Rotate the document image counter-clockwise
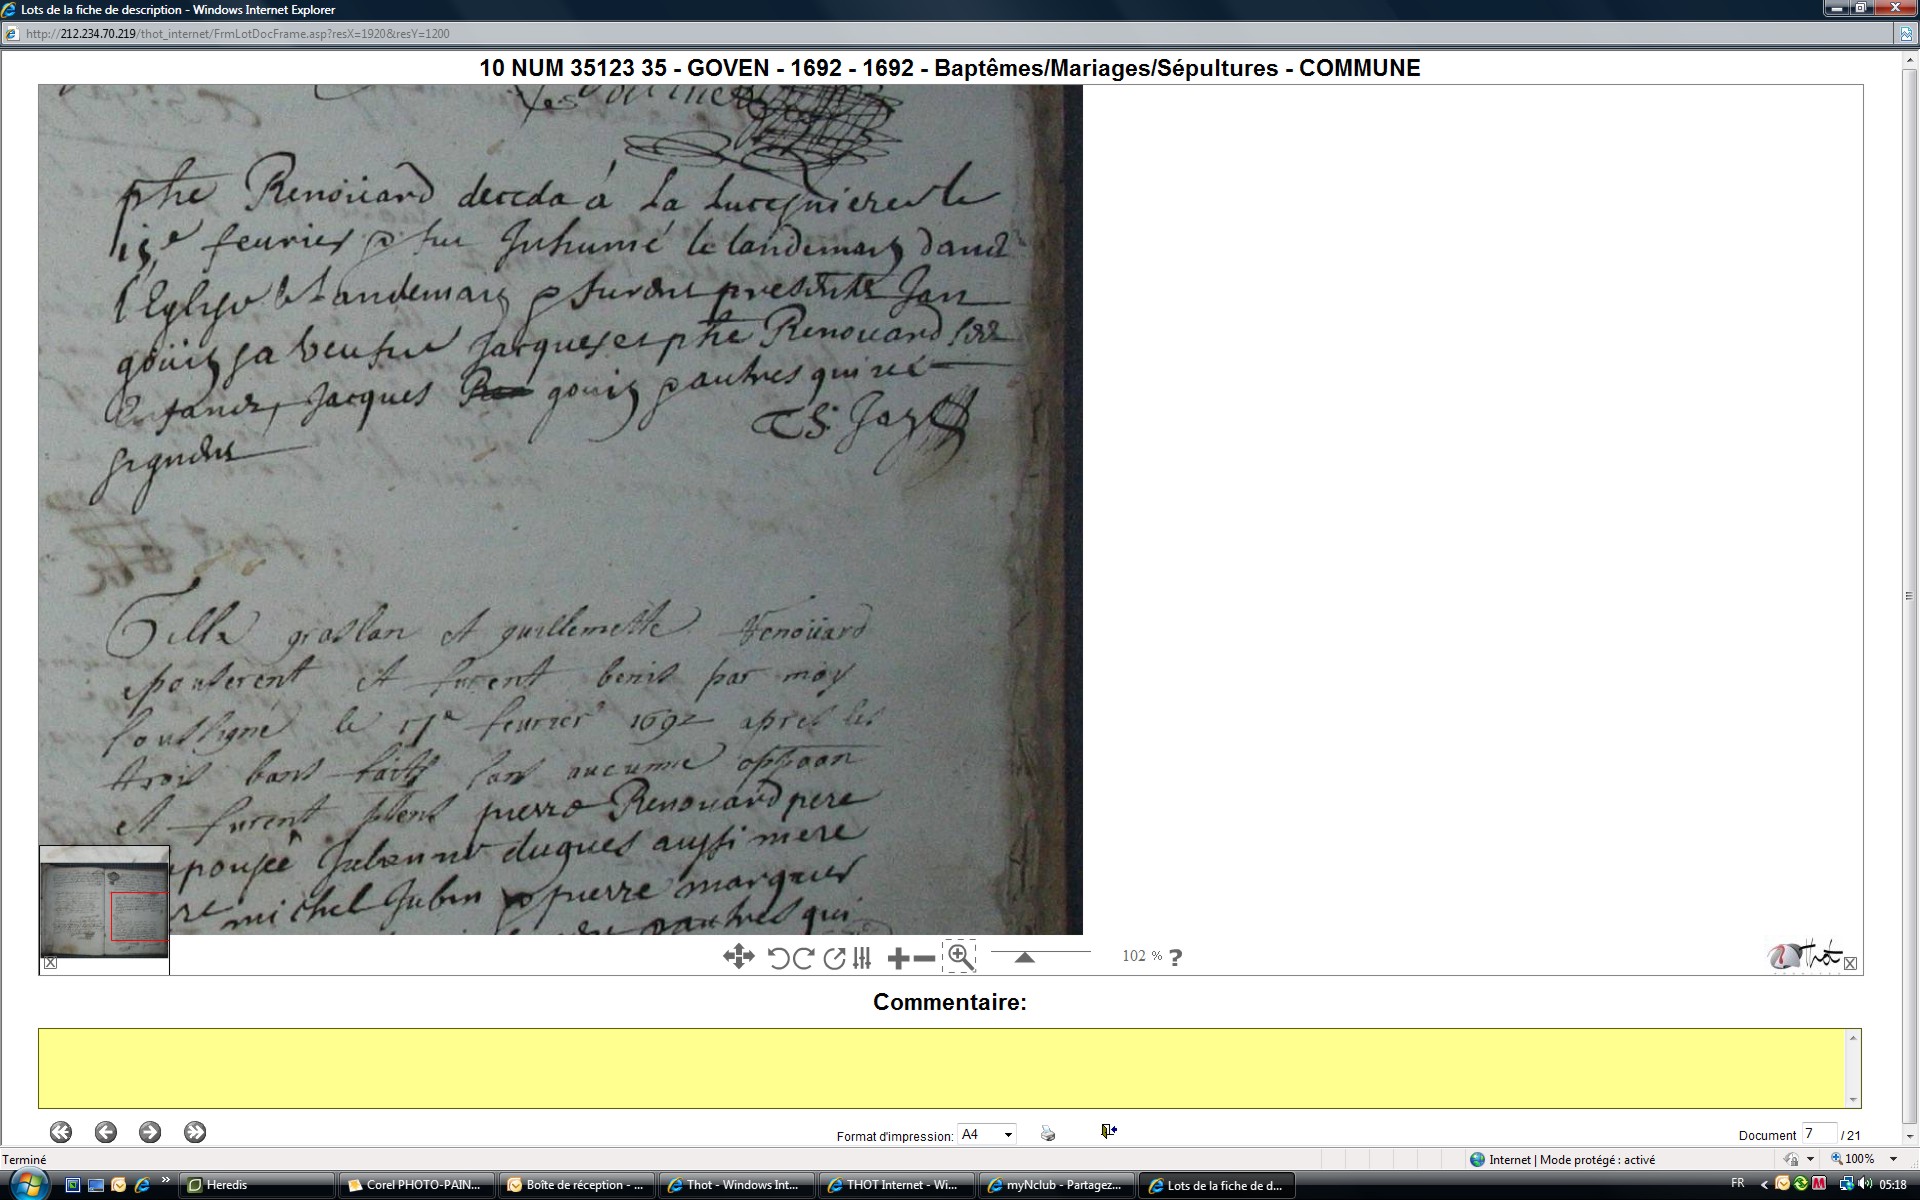The width and height of the screenshot is (1920, 1200). coord(779,958)
